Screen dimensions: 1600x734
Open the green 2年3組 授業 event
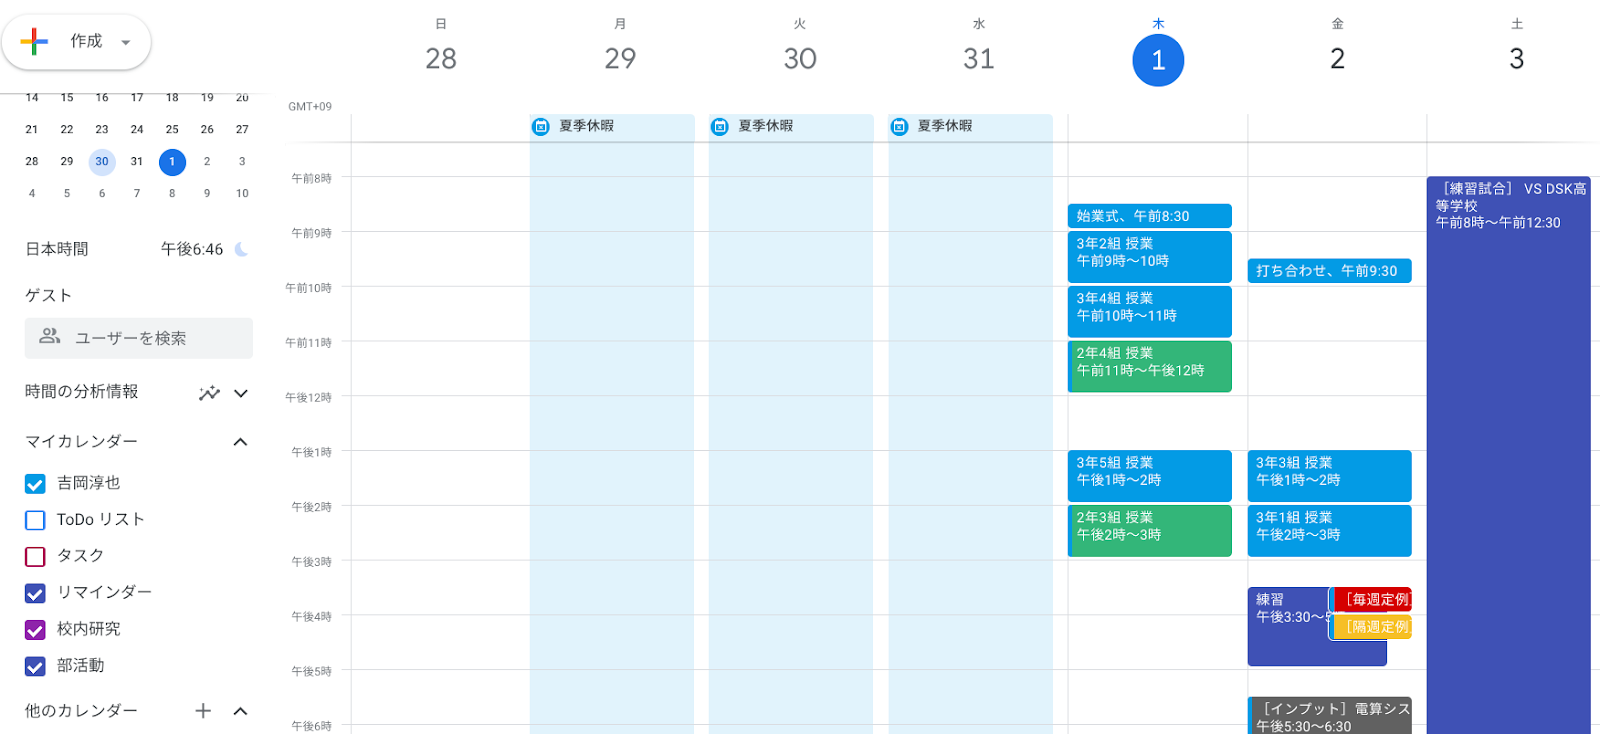click(1150, 531)
